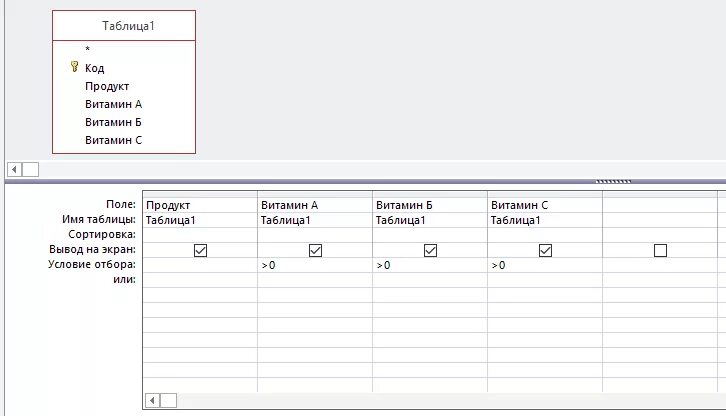The image size is (726, 416).
Task: Click the Витамин A criteria cell with >0
Action: tap(315, 265)
